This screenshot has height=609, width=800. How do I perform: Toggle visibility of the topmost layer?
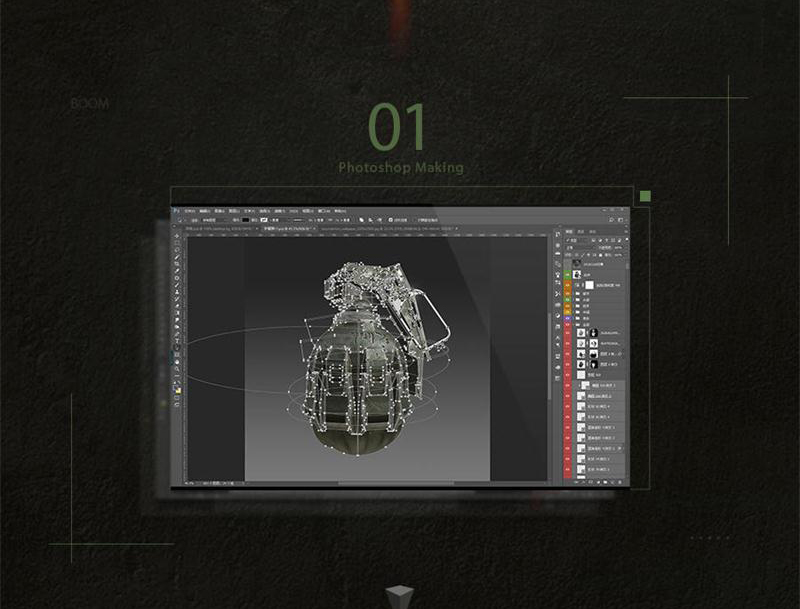[x=566, y=263]
